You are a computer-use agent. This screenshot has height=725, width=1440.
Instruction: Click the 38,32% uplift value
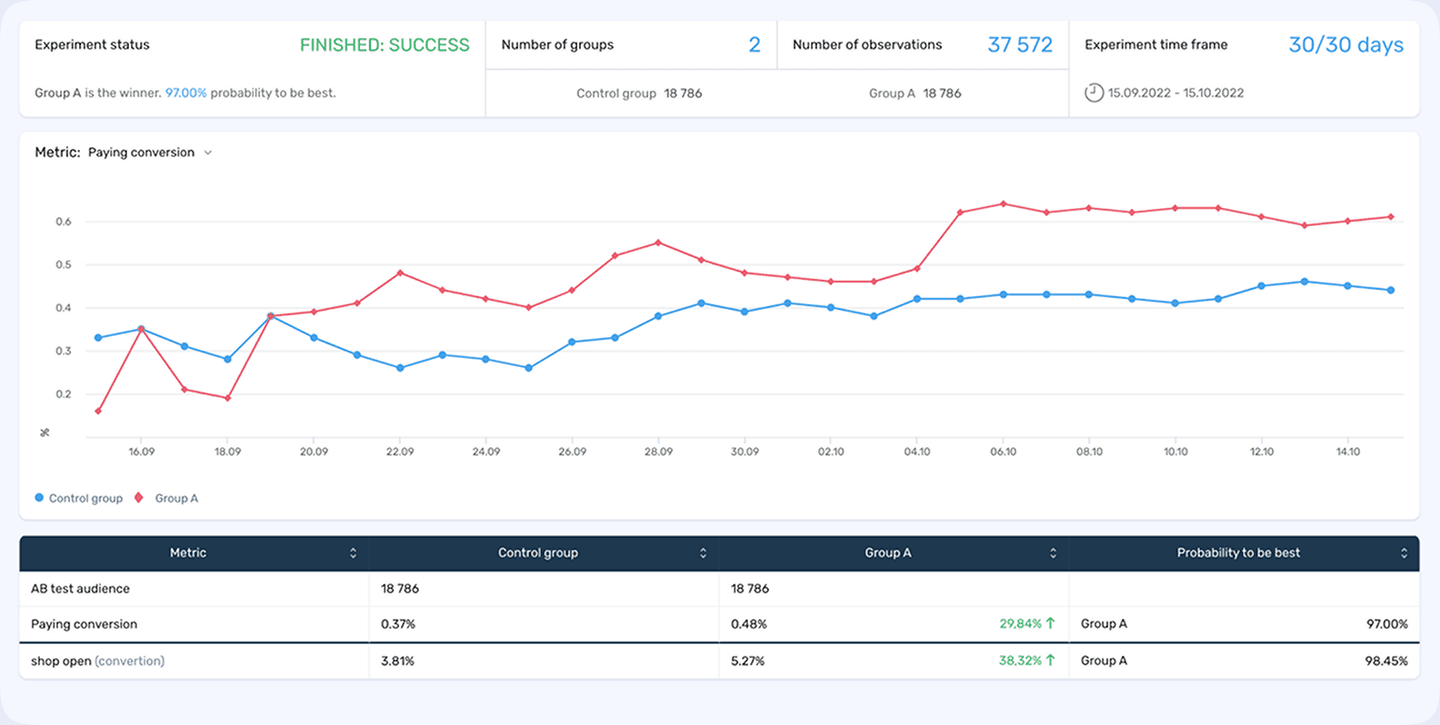pos(1020,661)
